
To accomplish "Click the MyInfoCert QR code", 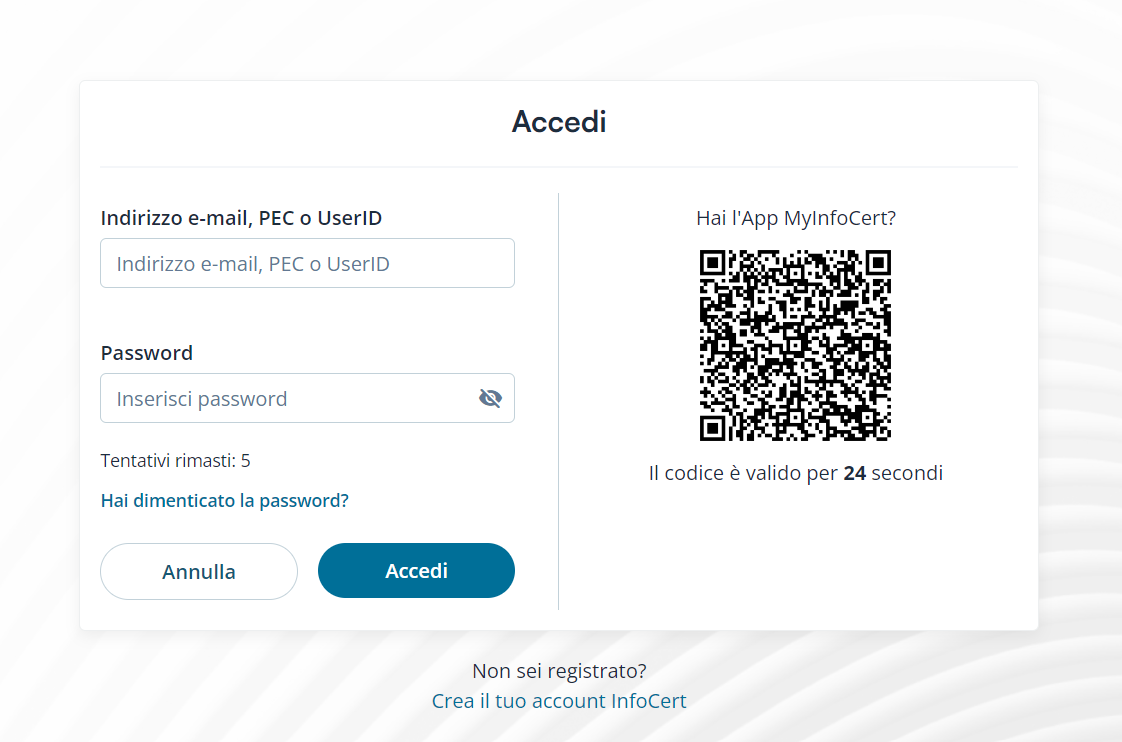I will 795,345.
